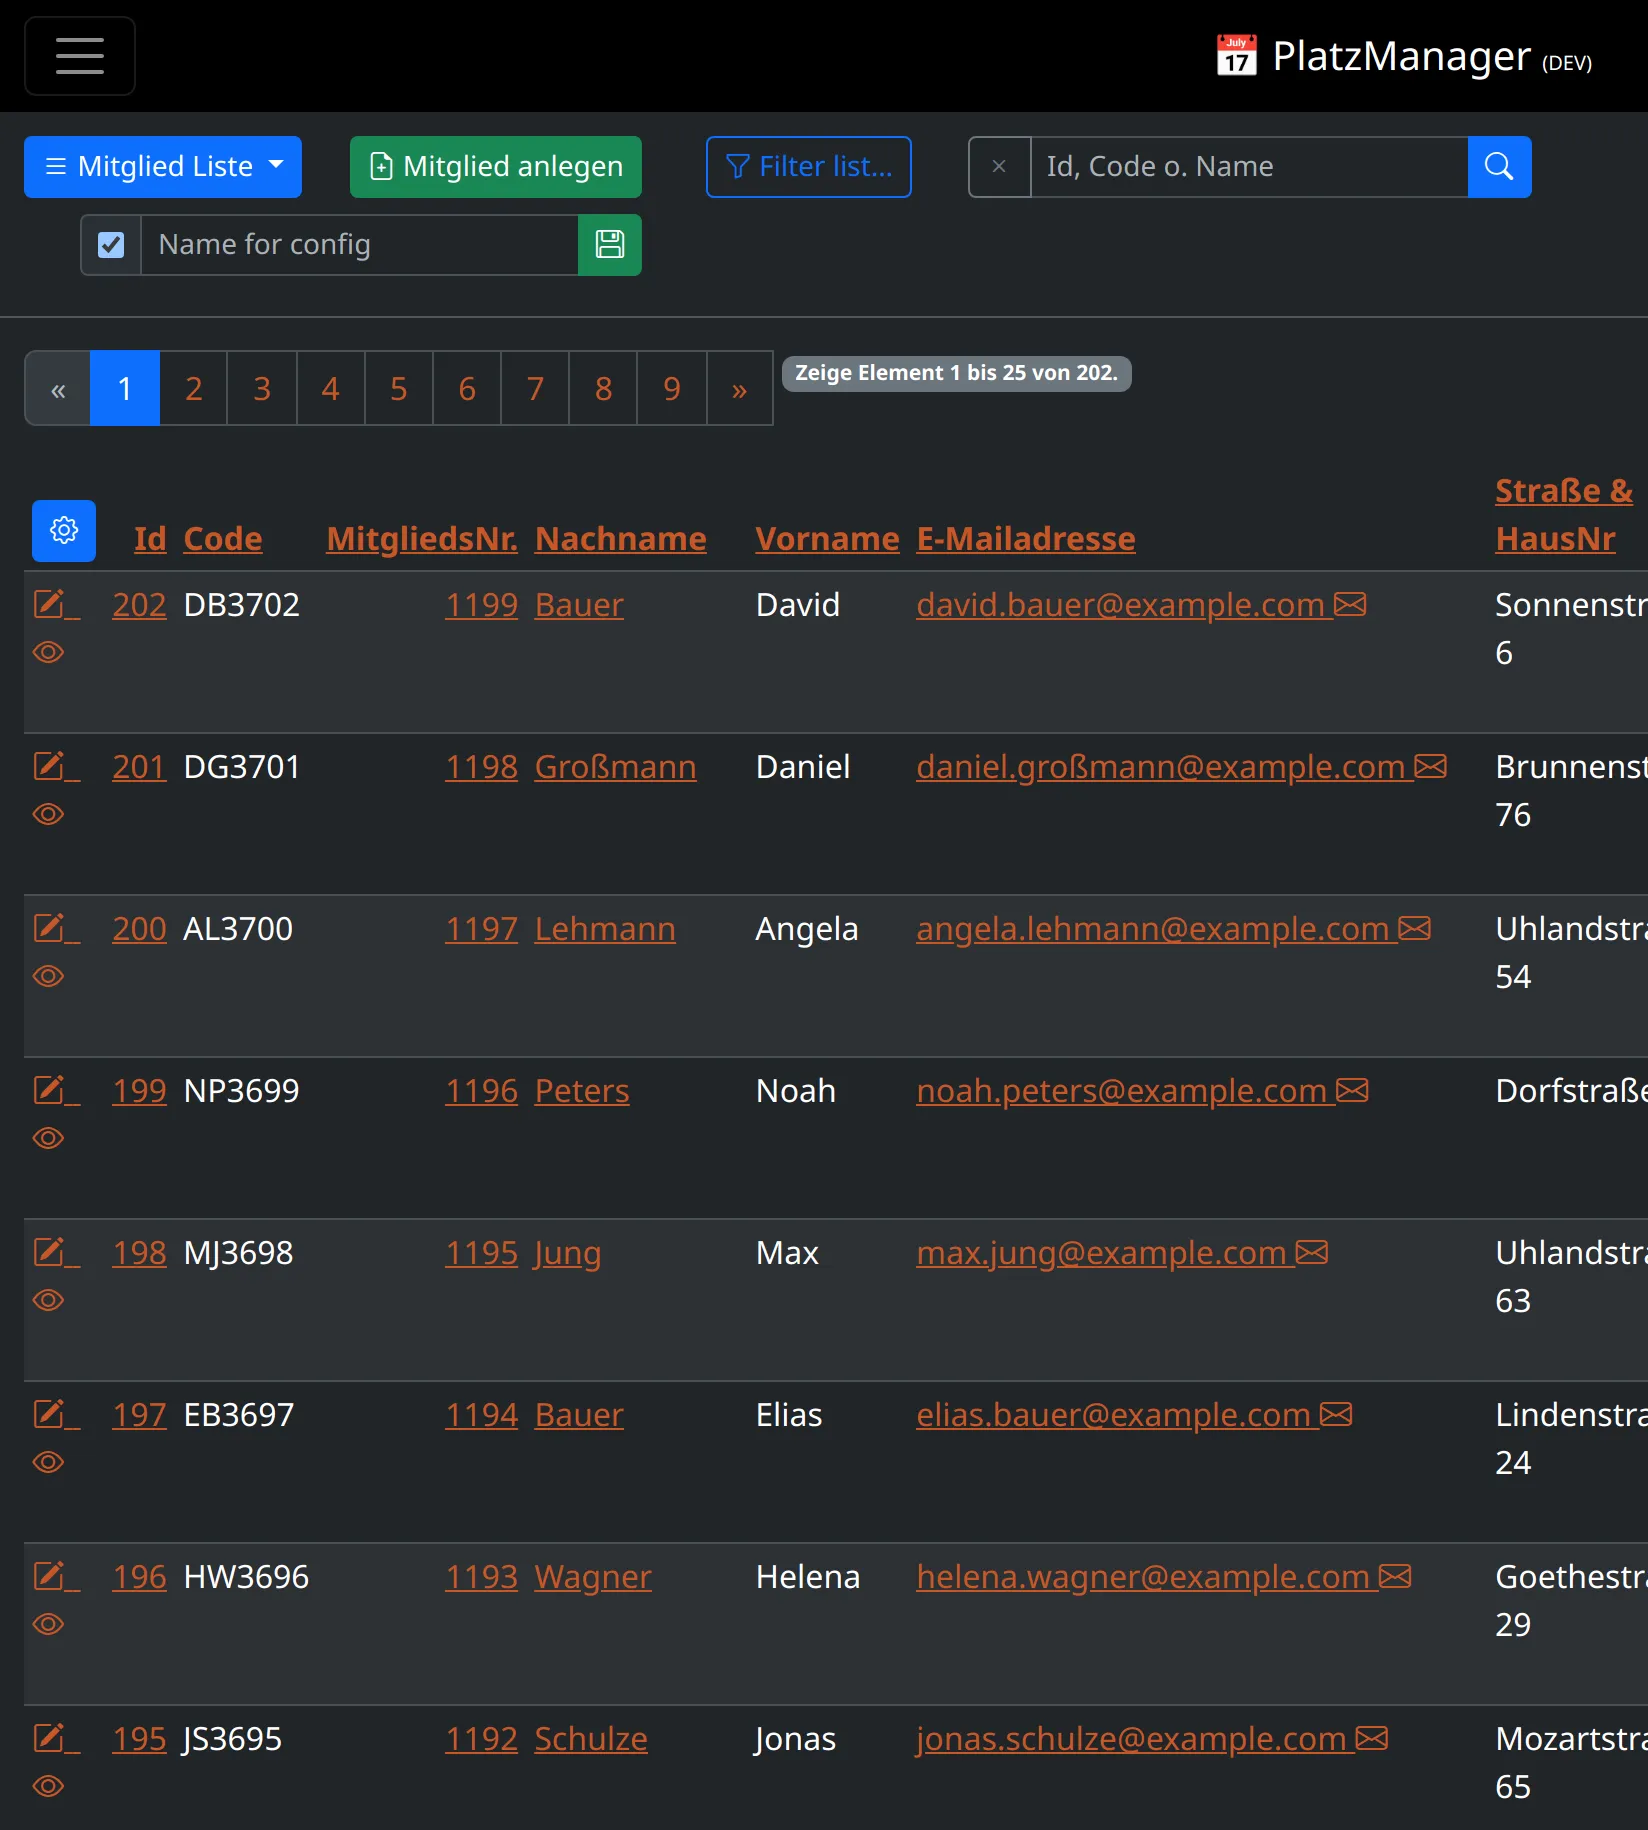Open MitgliedsNr link 1197
1648x1830 pixels.
(x=482, y=929)
